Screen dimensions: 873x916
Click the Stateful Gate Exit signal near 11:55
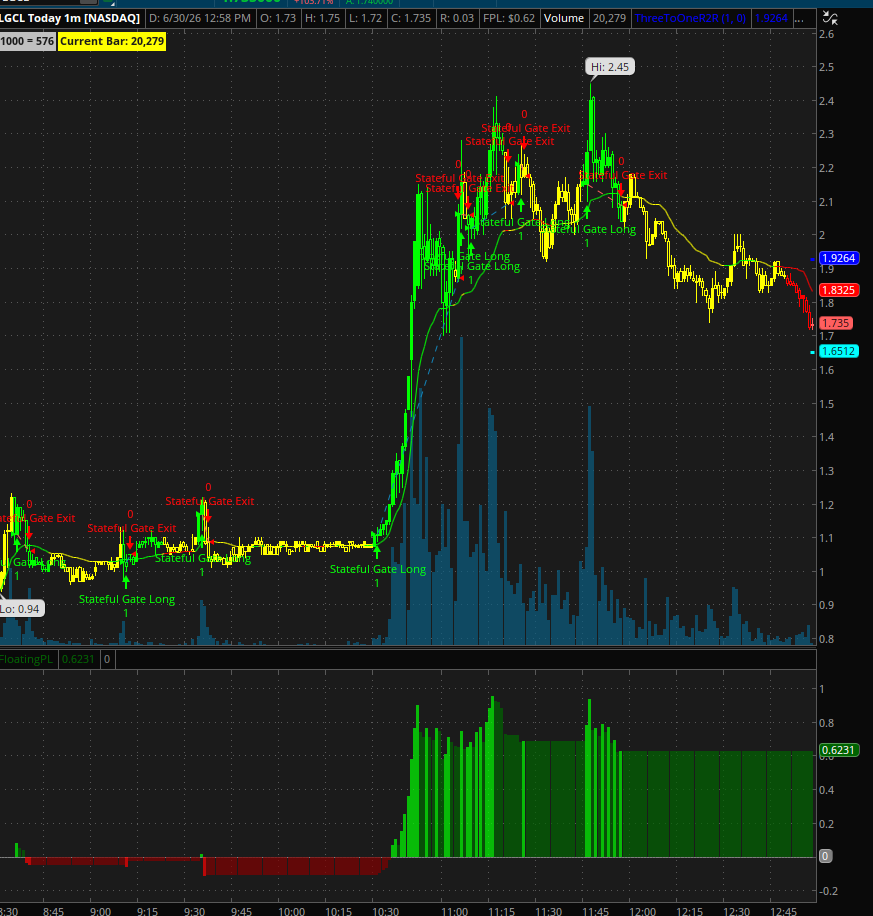623,175
